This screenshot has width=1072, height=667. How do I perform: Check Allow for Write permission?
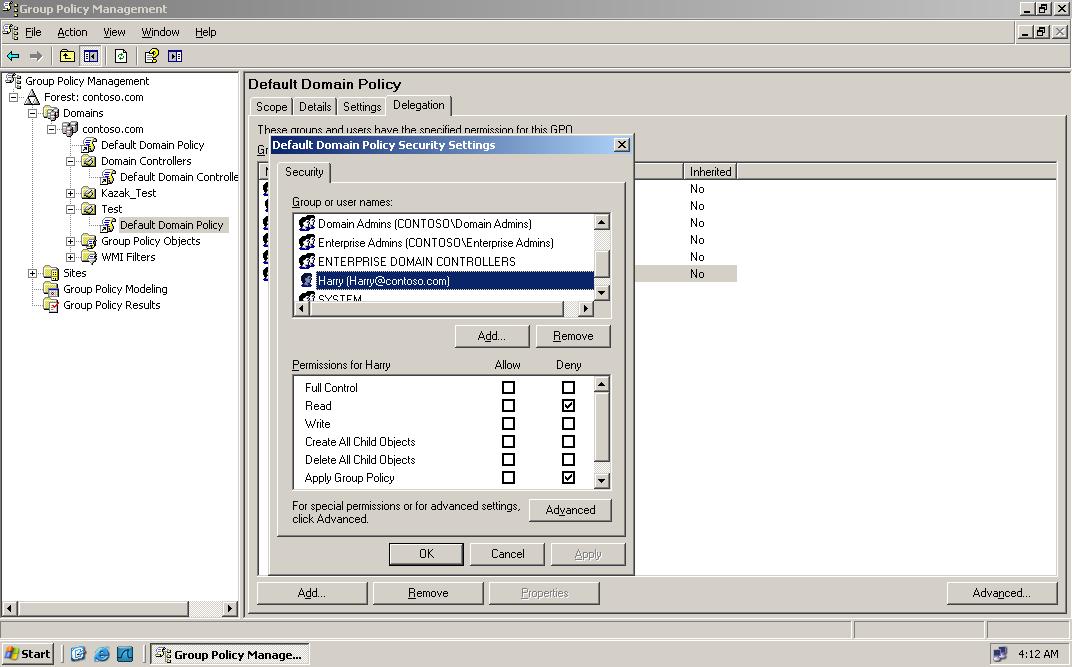pyautogui.click(x=508, y=424)
